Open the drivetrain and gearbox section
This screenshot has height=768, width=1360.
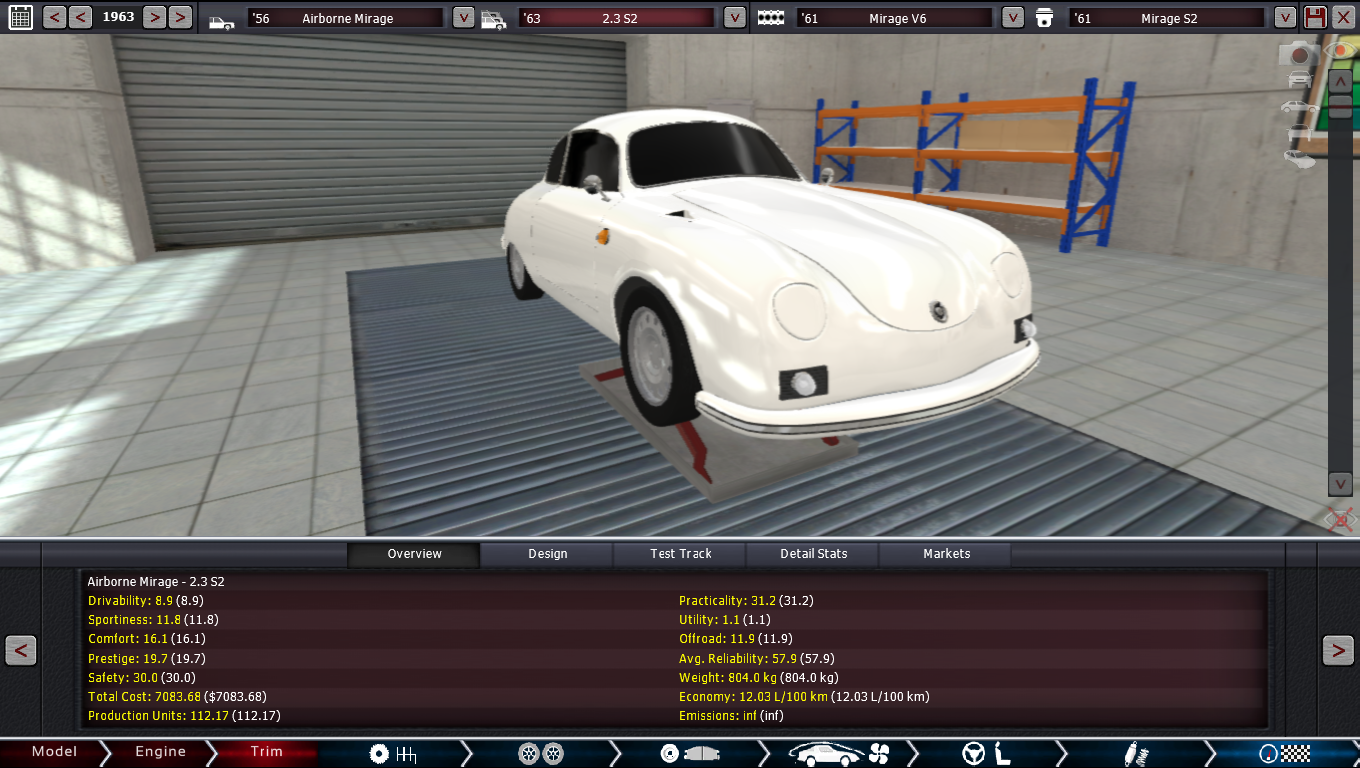(392, 753)
